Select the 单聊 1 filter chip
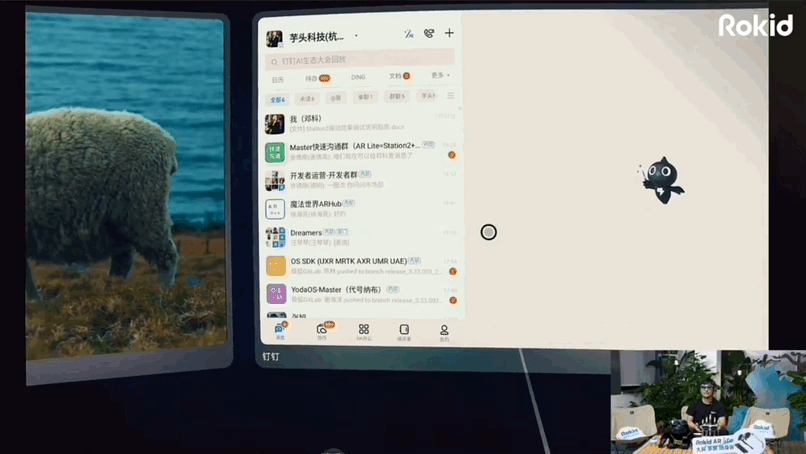Image resolution: width=806 pixels, height=454 pixels. click(x=365, y=97)
